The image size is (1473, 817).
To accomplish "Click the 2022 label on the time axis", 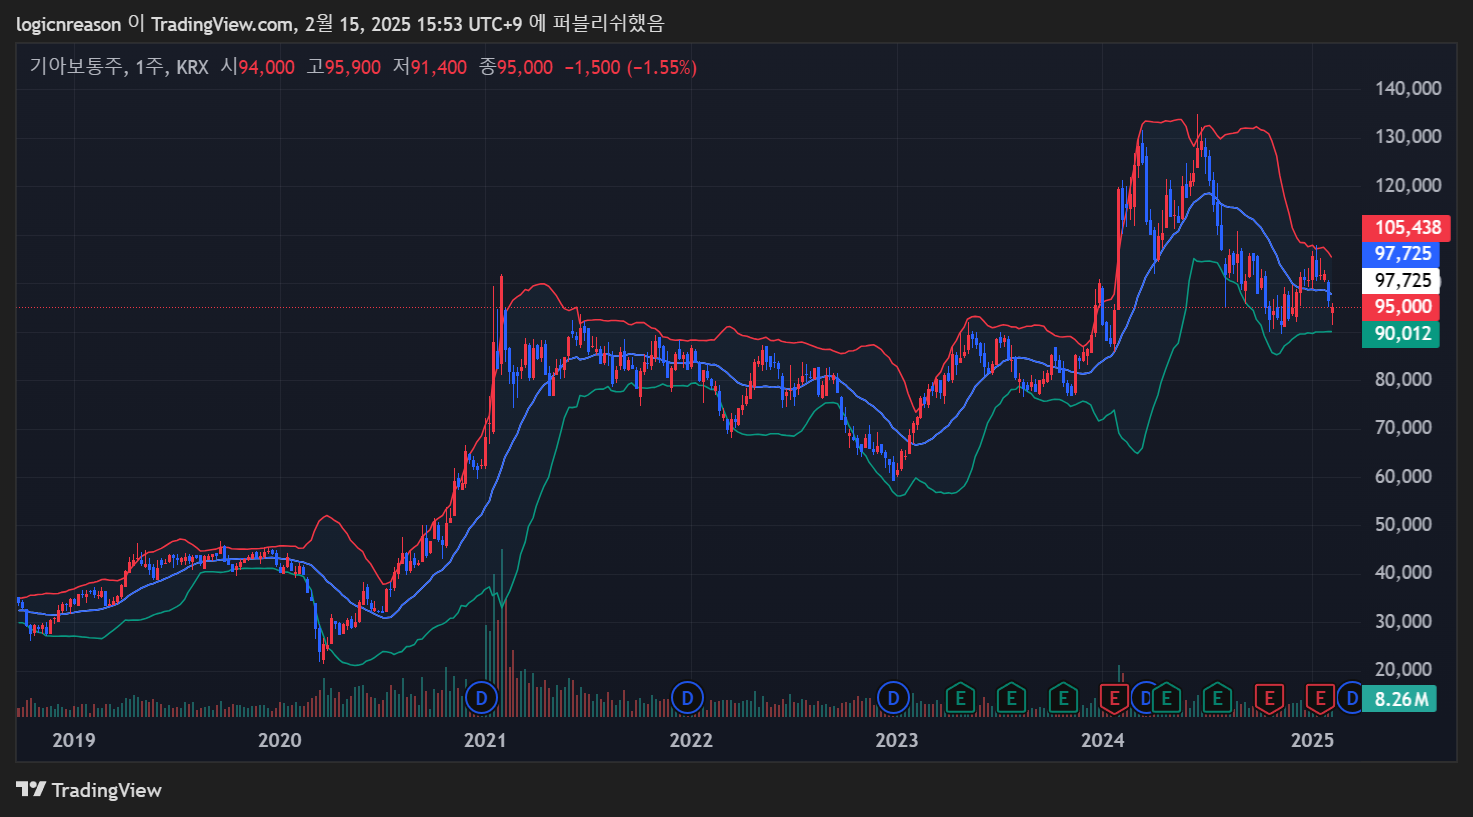I will tap(691, 740).
